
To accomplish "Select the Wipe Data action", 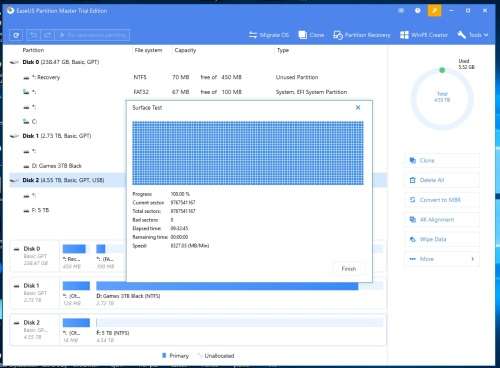I will click(442, 239).
